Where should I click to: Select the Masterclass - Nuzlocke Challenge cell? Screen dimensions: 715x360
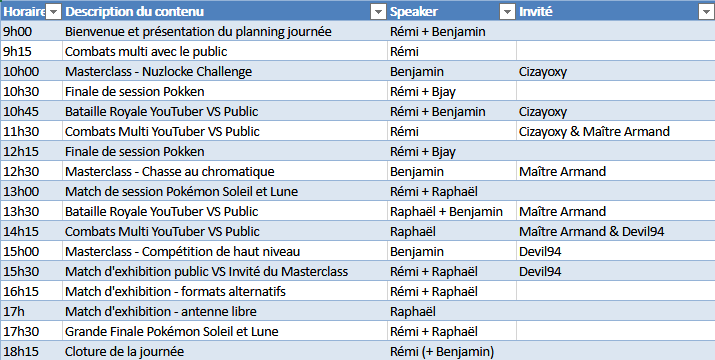point(225,72)
